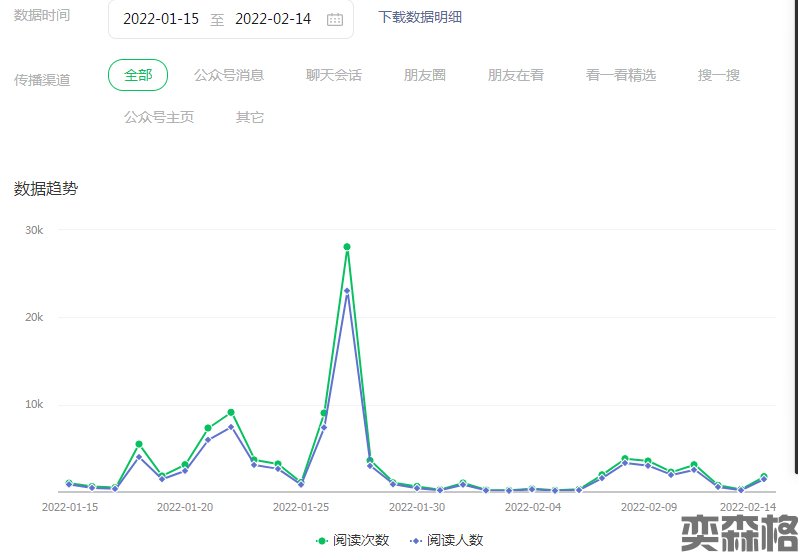The image size is (798, 552).
Task: Click the start date 2022-01-15 field
Action: pos(161,19)
